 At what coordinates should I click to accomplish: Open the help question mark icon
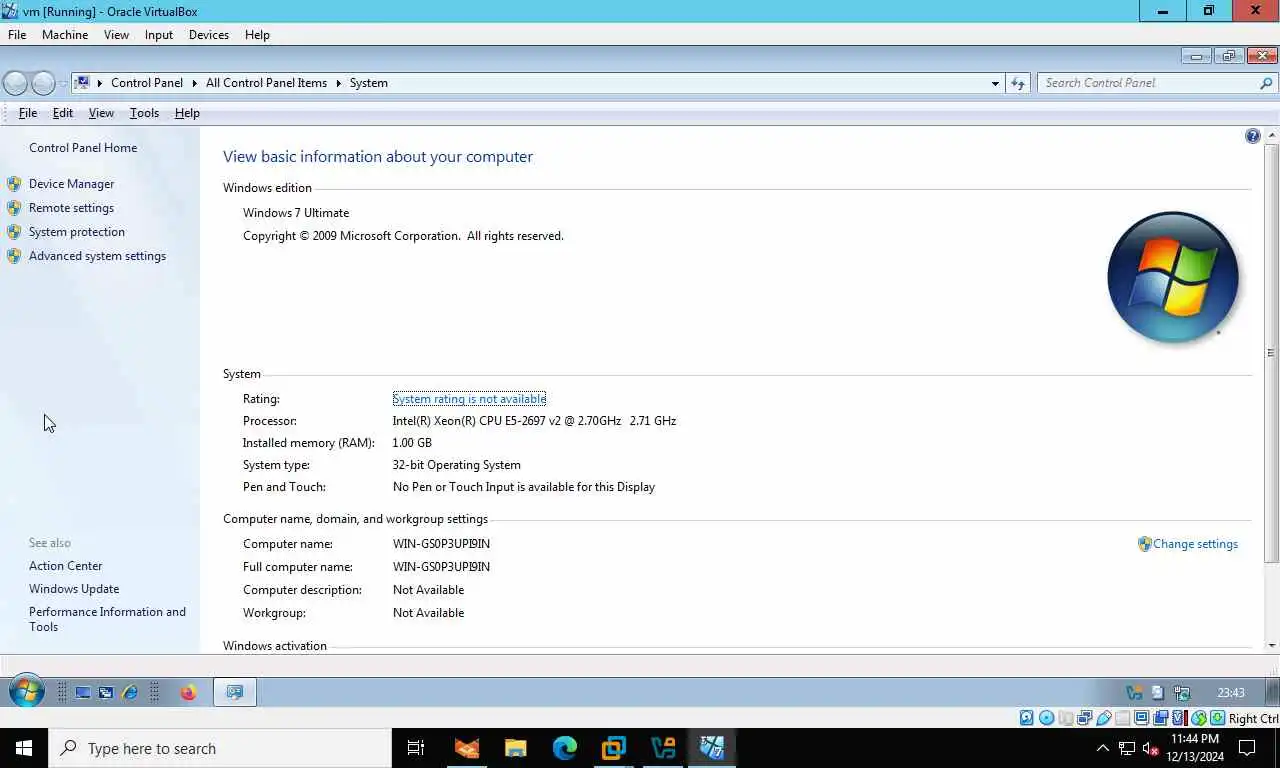pyautogui.click(x=1252, y=136)
